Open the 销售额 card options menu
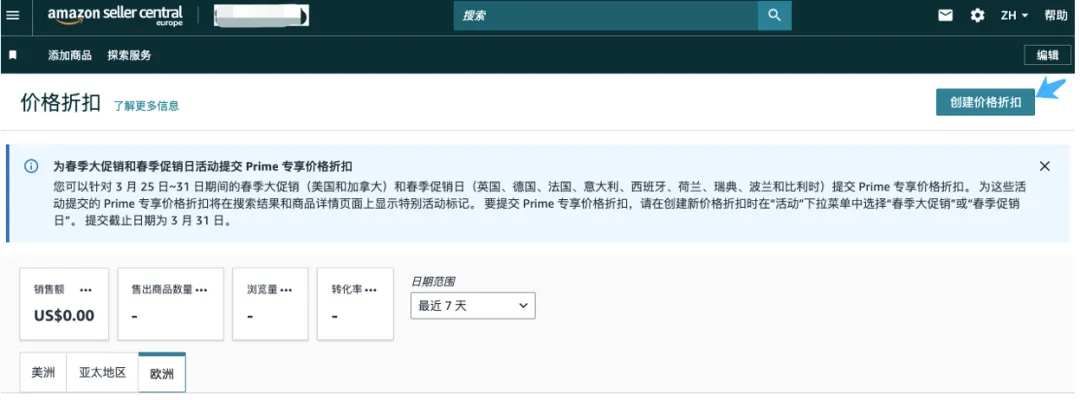Viewport: 1080px width, 400px height. [86, 290]
